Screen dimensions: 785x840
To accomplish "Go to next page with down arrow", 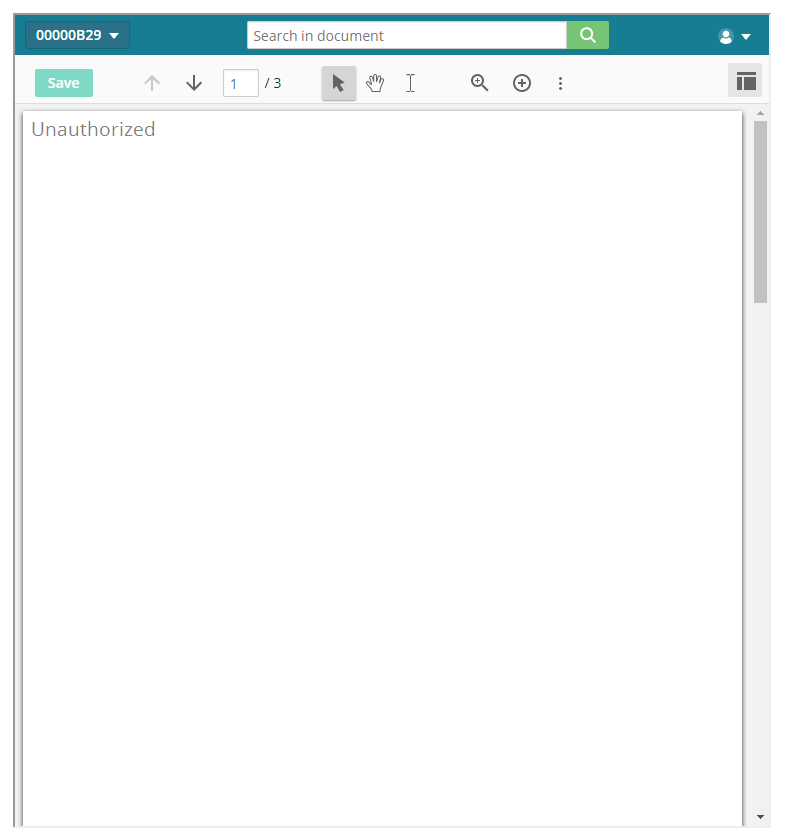I will (x=194, y=83).
